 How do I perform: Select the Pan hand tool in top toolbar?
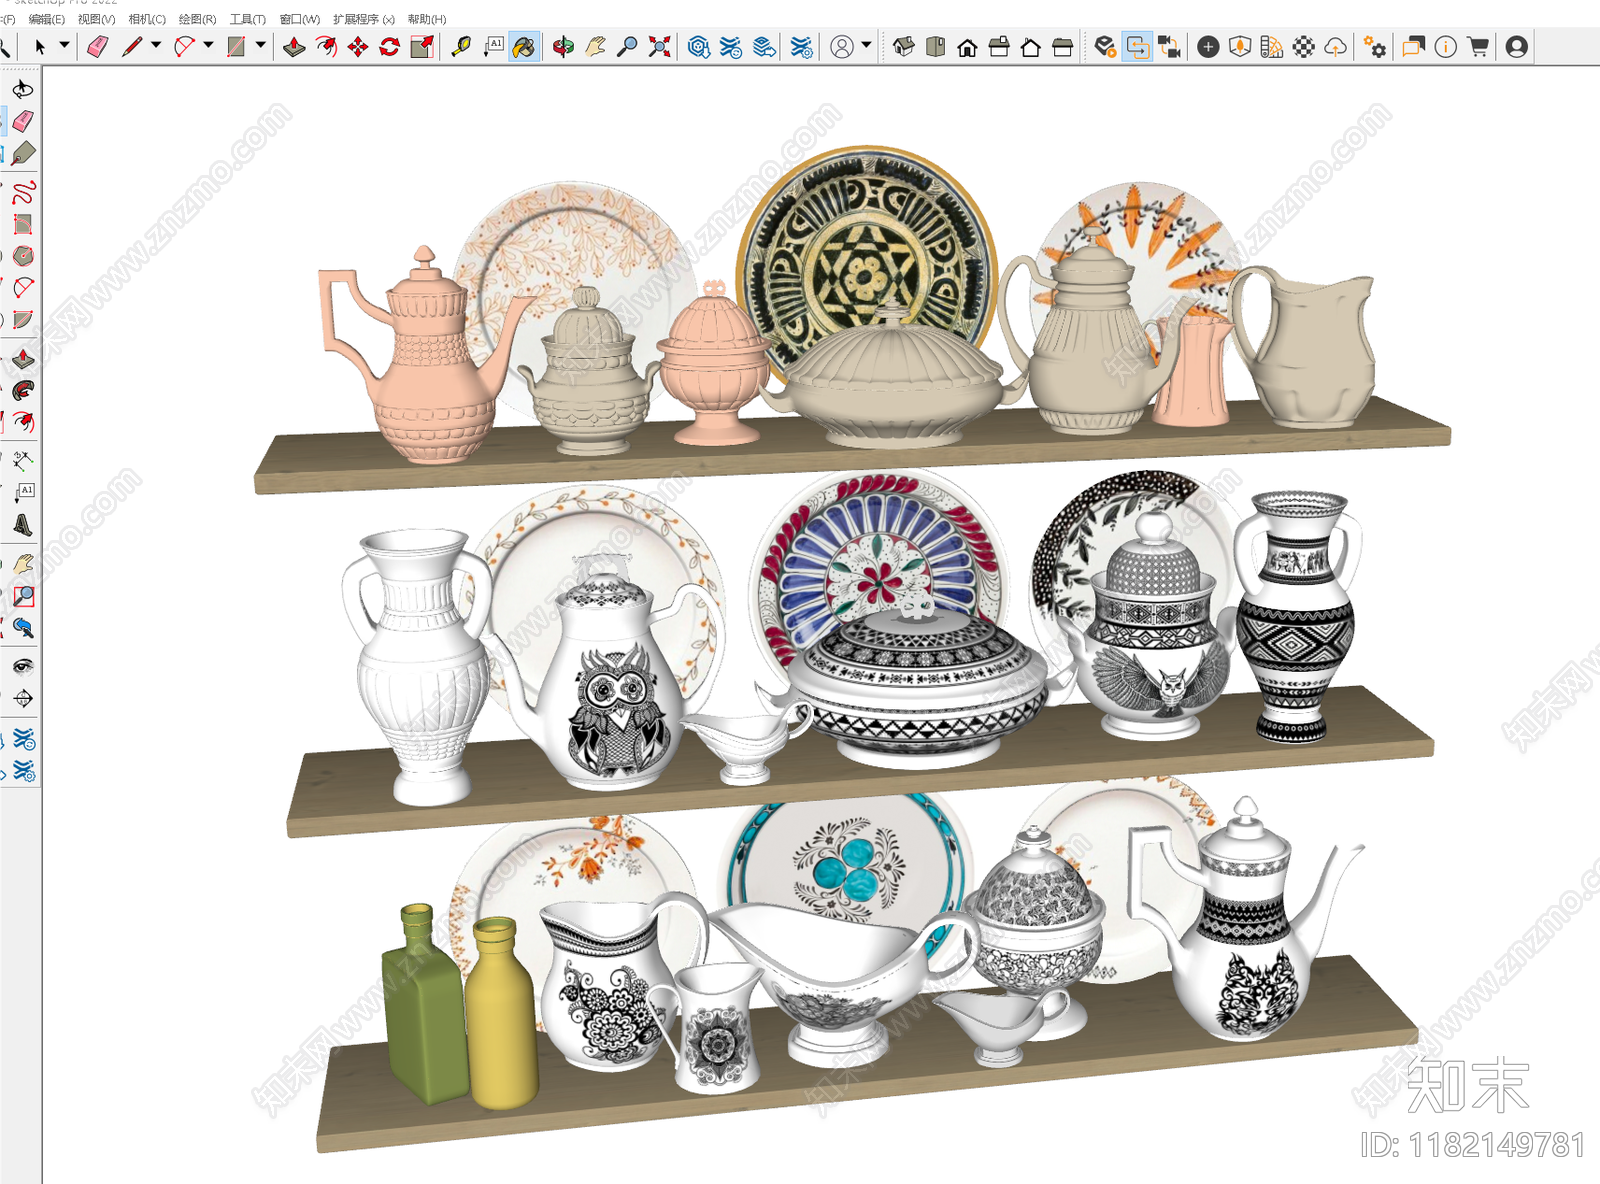[595, 47]
